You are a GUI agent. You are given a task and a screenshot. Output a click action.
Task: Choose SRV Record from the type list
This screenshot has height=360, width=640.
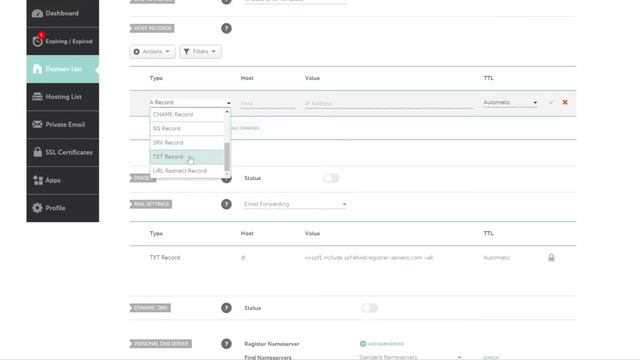pyautogui.click(x=187, y=143)
